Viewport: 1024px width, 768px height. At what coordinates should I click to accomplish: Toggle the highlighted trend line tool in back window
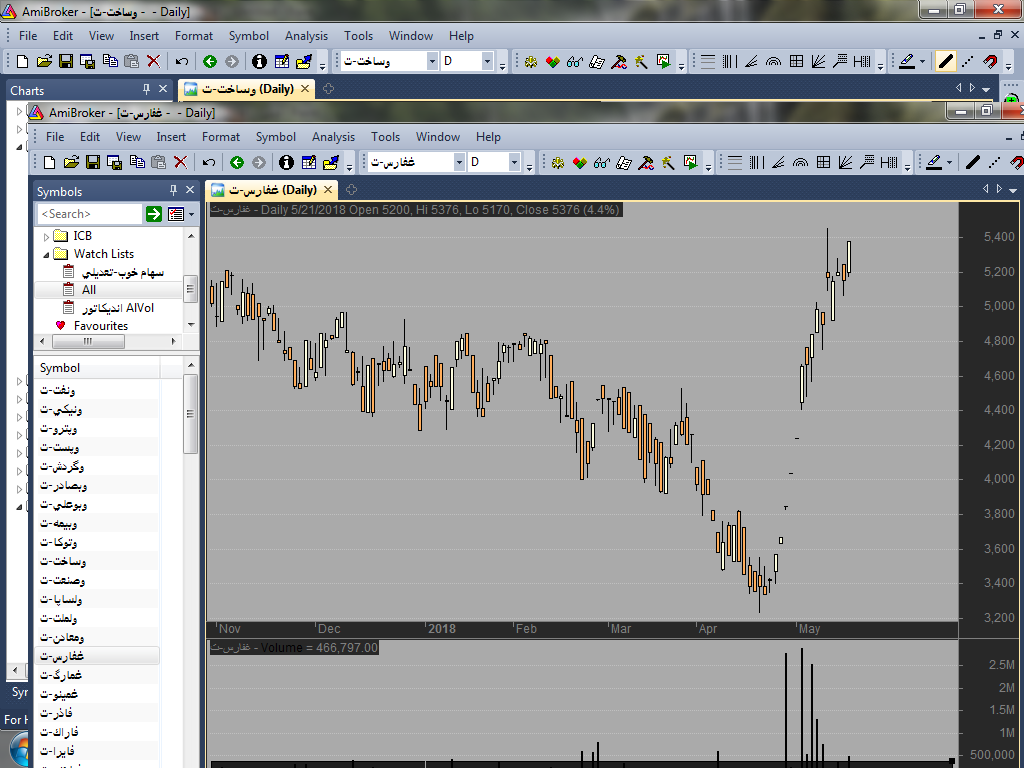945,61
